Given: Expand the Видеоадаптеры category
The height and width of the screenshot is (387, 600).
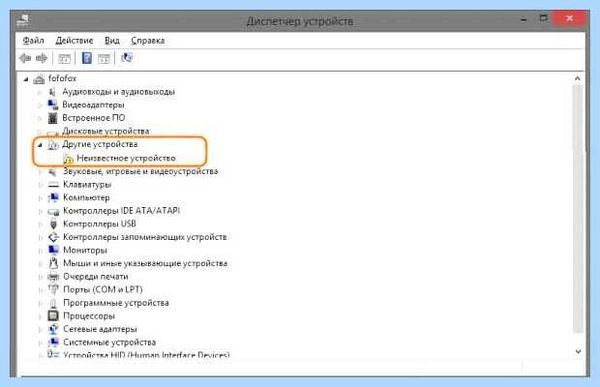Looking at the screenshot, I should tap(39, 105).
